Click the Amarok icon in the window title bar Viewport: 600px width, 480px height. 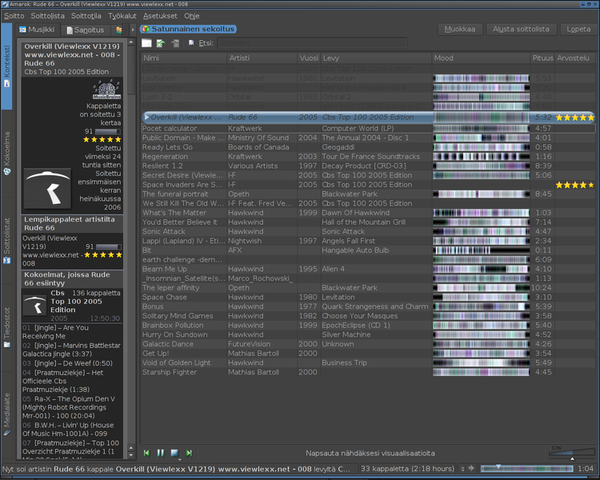click(5, 4)
